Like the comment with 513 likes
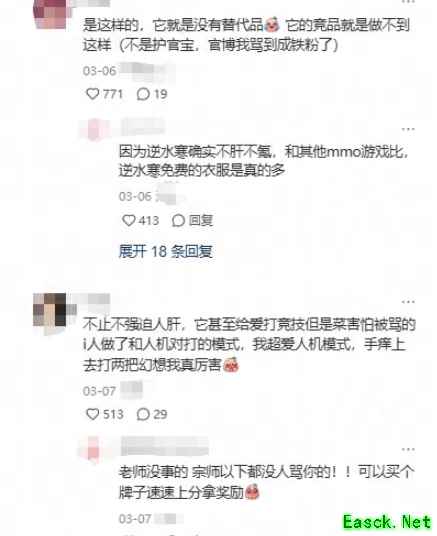Image resolution: width=437 pixels, height=536 pixels. coord(92,414)
